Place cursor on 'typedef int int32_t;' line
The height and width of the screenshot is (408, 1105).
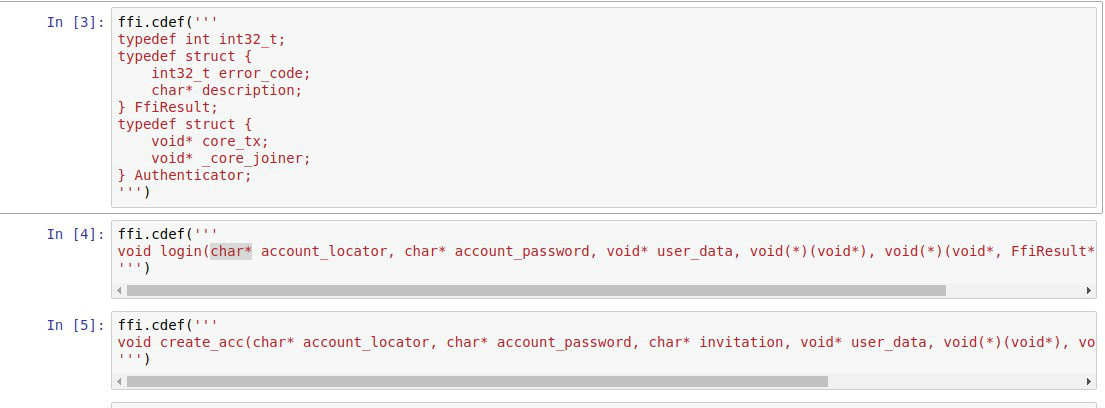point(208,39)
